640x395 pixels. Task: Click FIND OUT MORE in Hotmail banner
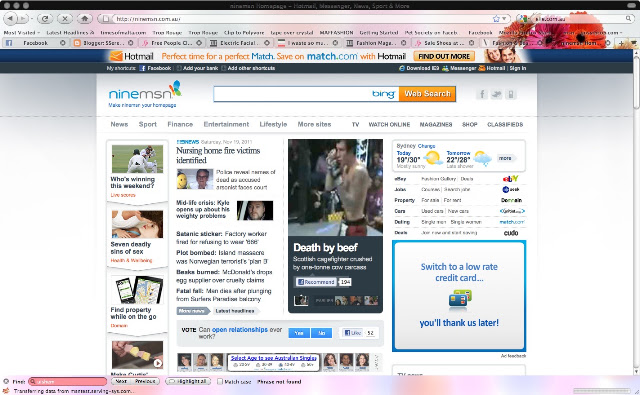444,56
